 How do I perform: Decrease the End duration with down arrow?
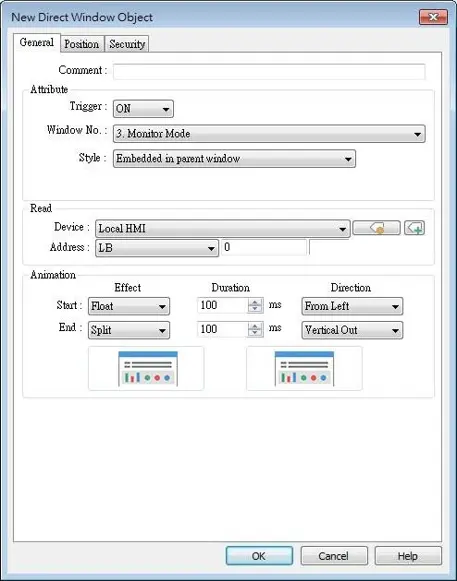[255, 333]
